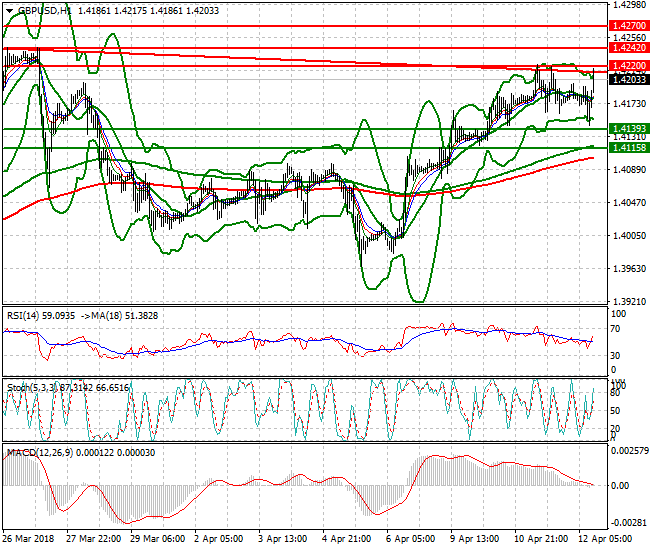Click the 2 Apr 05:00 time label

coord(219,539)
